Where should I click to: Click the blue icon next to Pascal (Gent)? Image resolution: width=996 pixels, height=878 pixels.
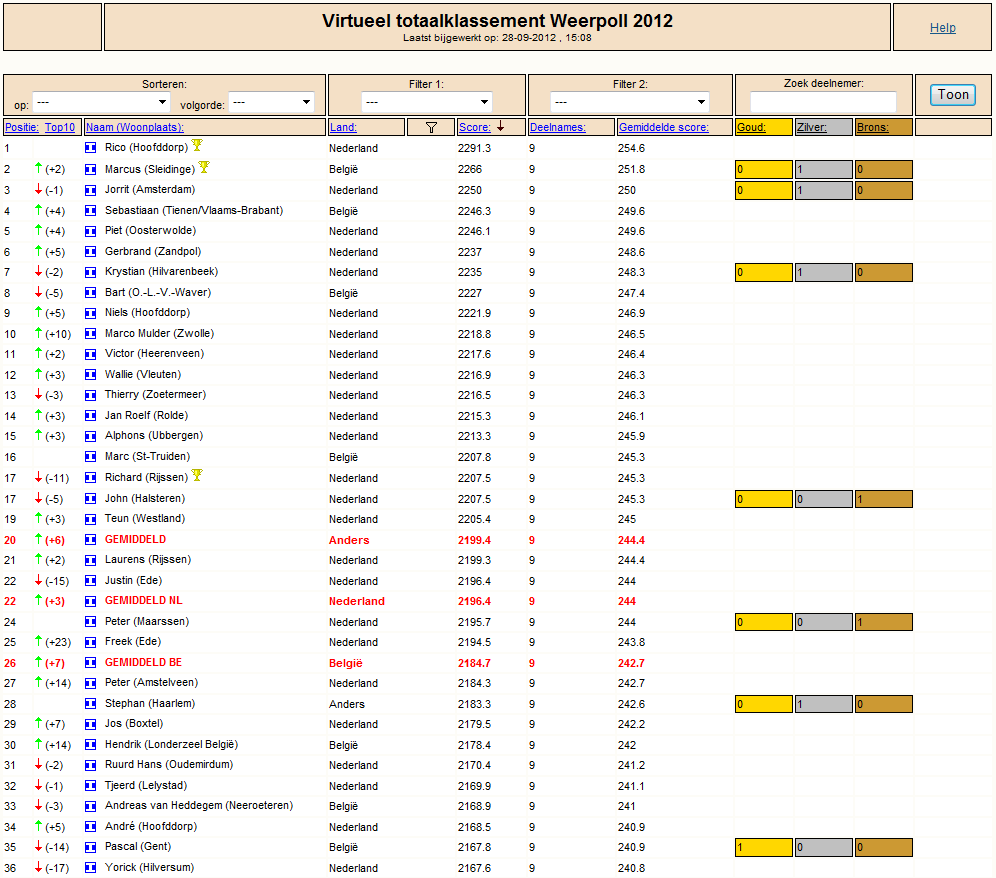click(90, 847)
